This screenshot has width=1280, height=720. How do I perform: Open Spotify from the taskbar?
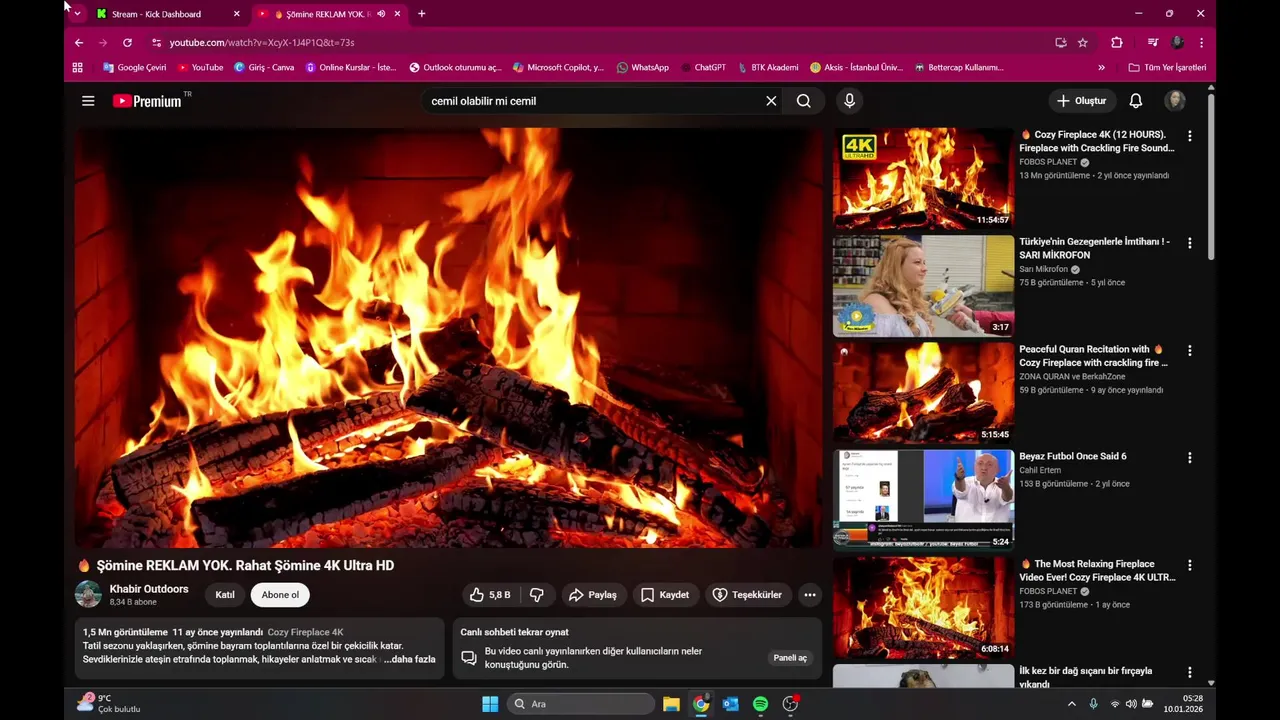pos(761,704)
